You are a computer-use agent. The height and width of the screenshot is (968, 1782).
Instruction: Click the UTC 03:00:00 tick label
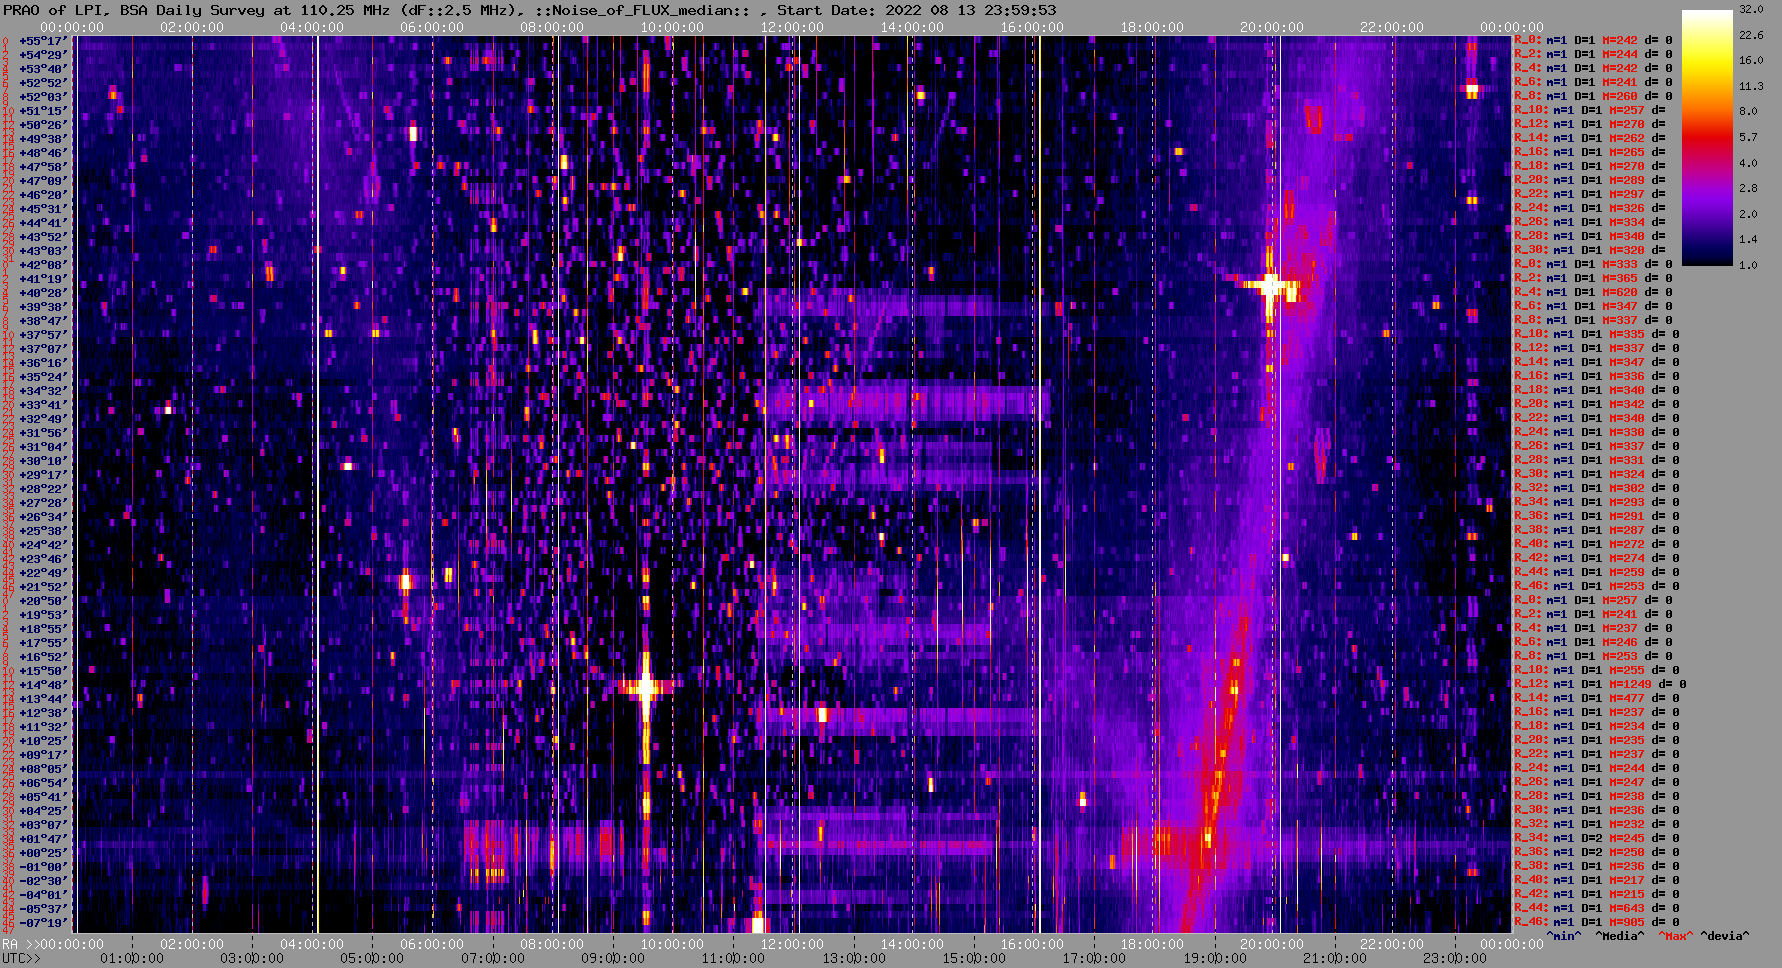[252, 958]
